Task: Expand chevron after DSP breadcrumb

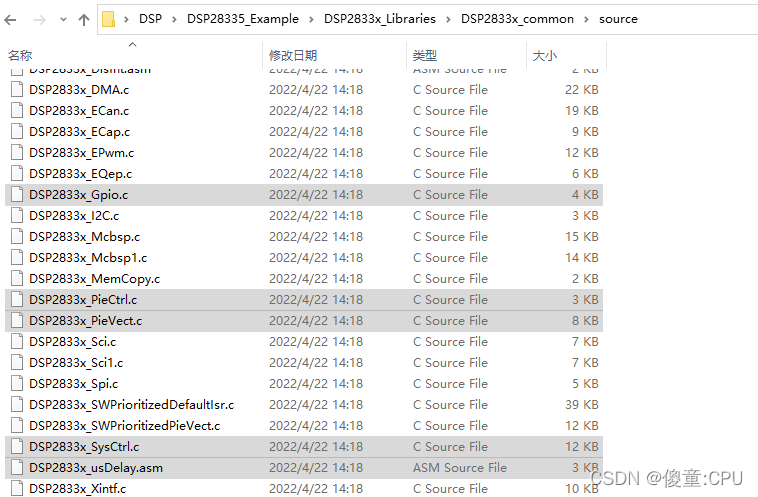Action: tap(175, 19)
